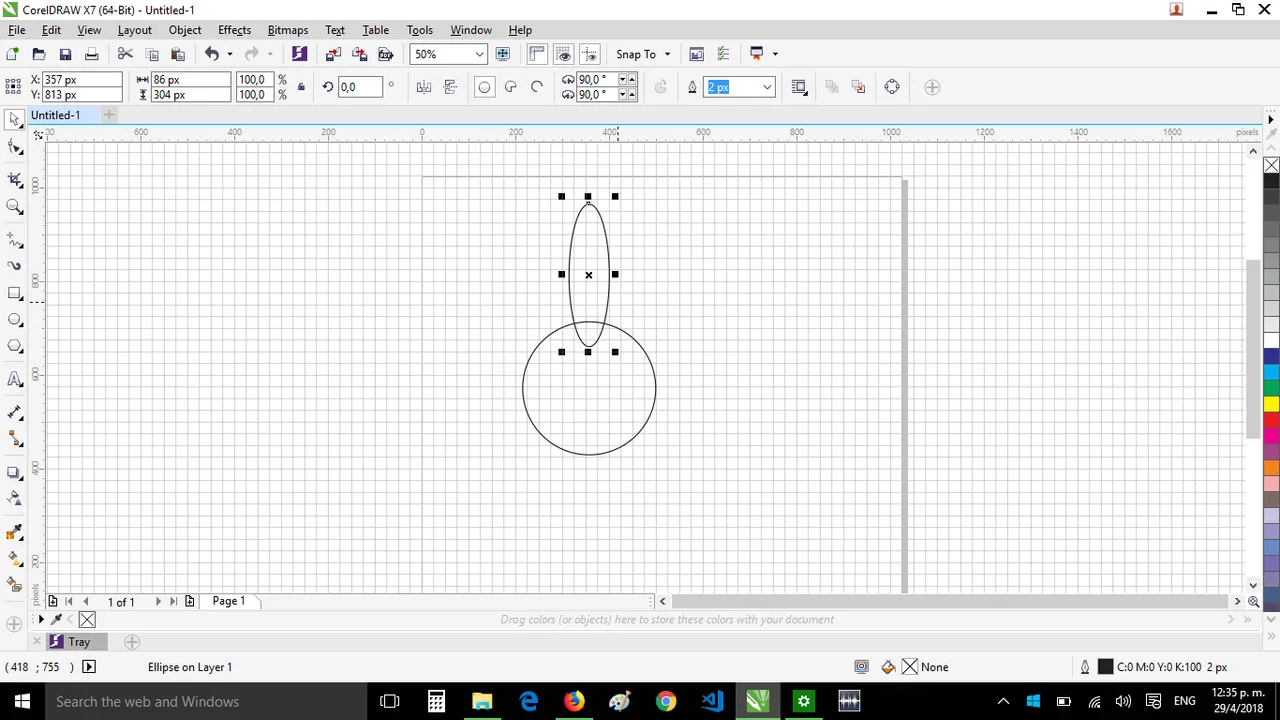The width and height of the screenshot is (1280, 720).
Task: Select the Shape edit tool
Action: [15, 148]
